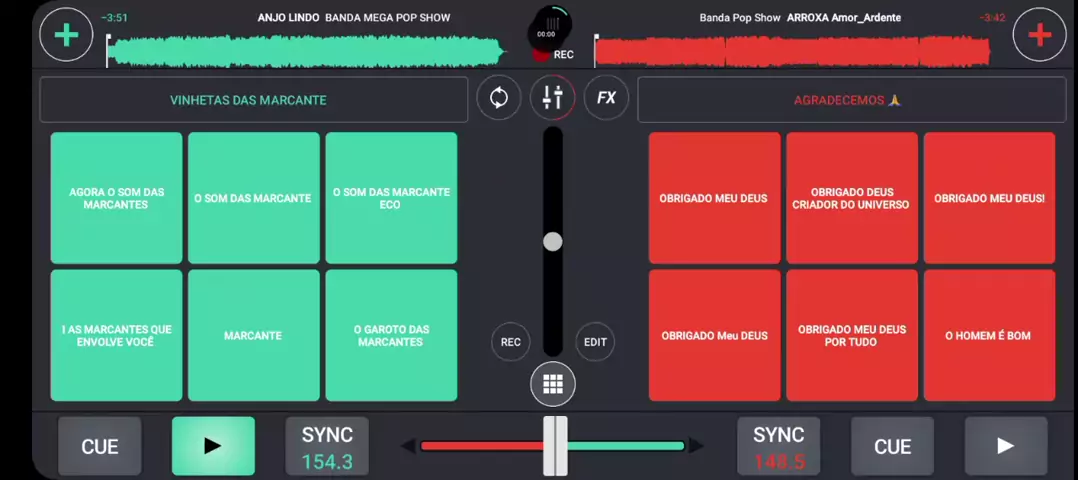
Task: Tap the red add track plus icon
Action: pyautogui.click(x=1039, y=35)
